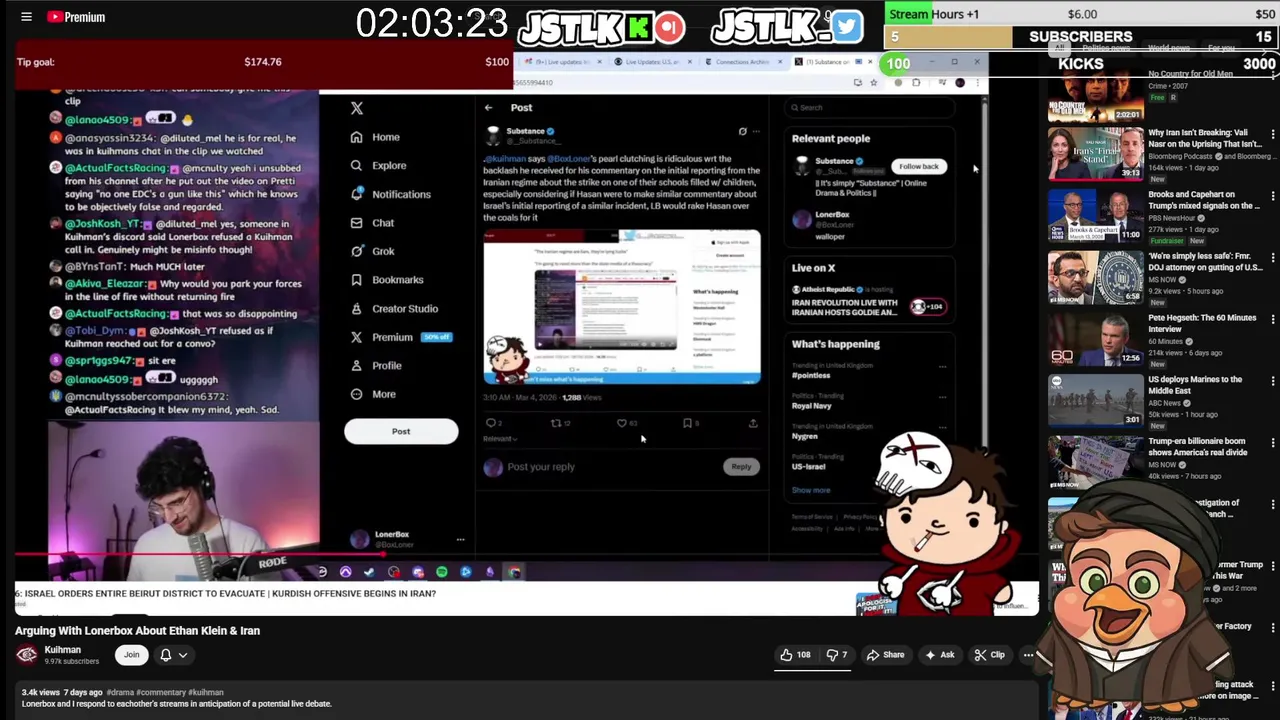Open Grok in the X sidebar
The width and height of the screenshot is (1280, 720).
[x=372, y=251]
